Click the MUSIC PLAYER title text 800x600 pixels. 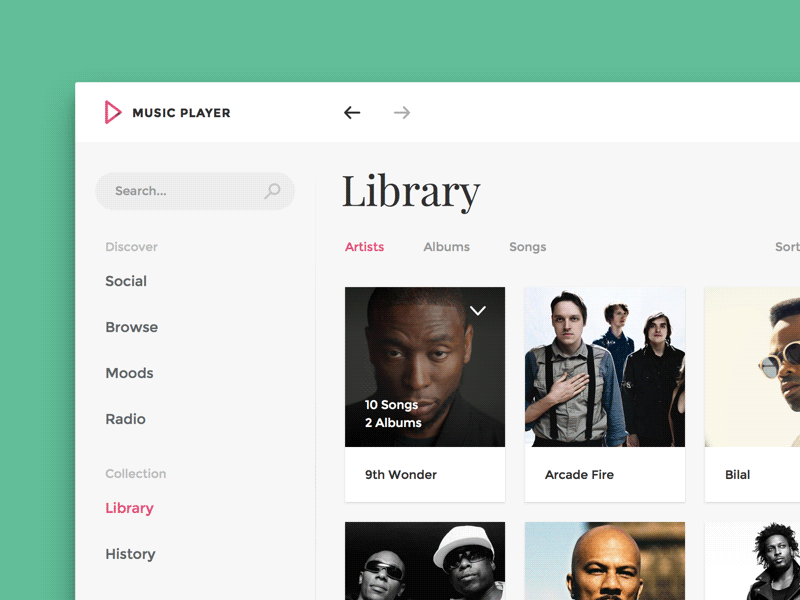coord(181,113)
